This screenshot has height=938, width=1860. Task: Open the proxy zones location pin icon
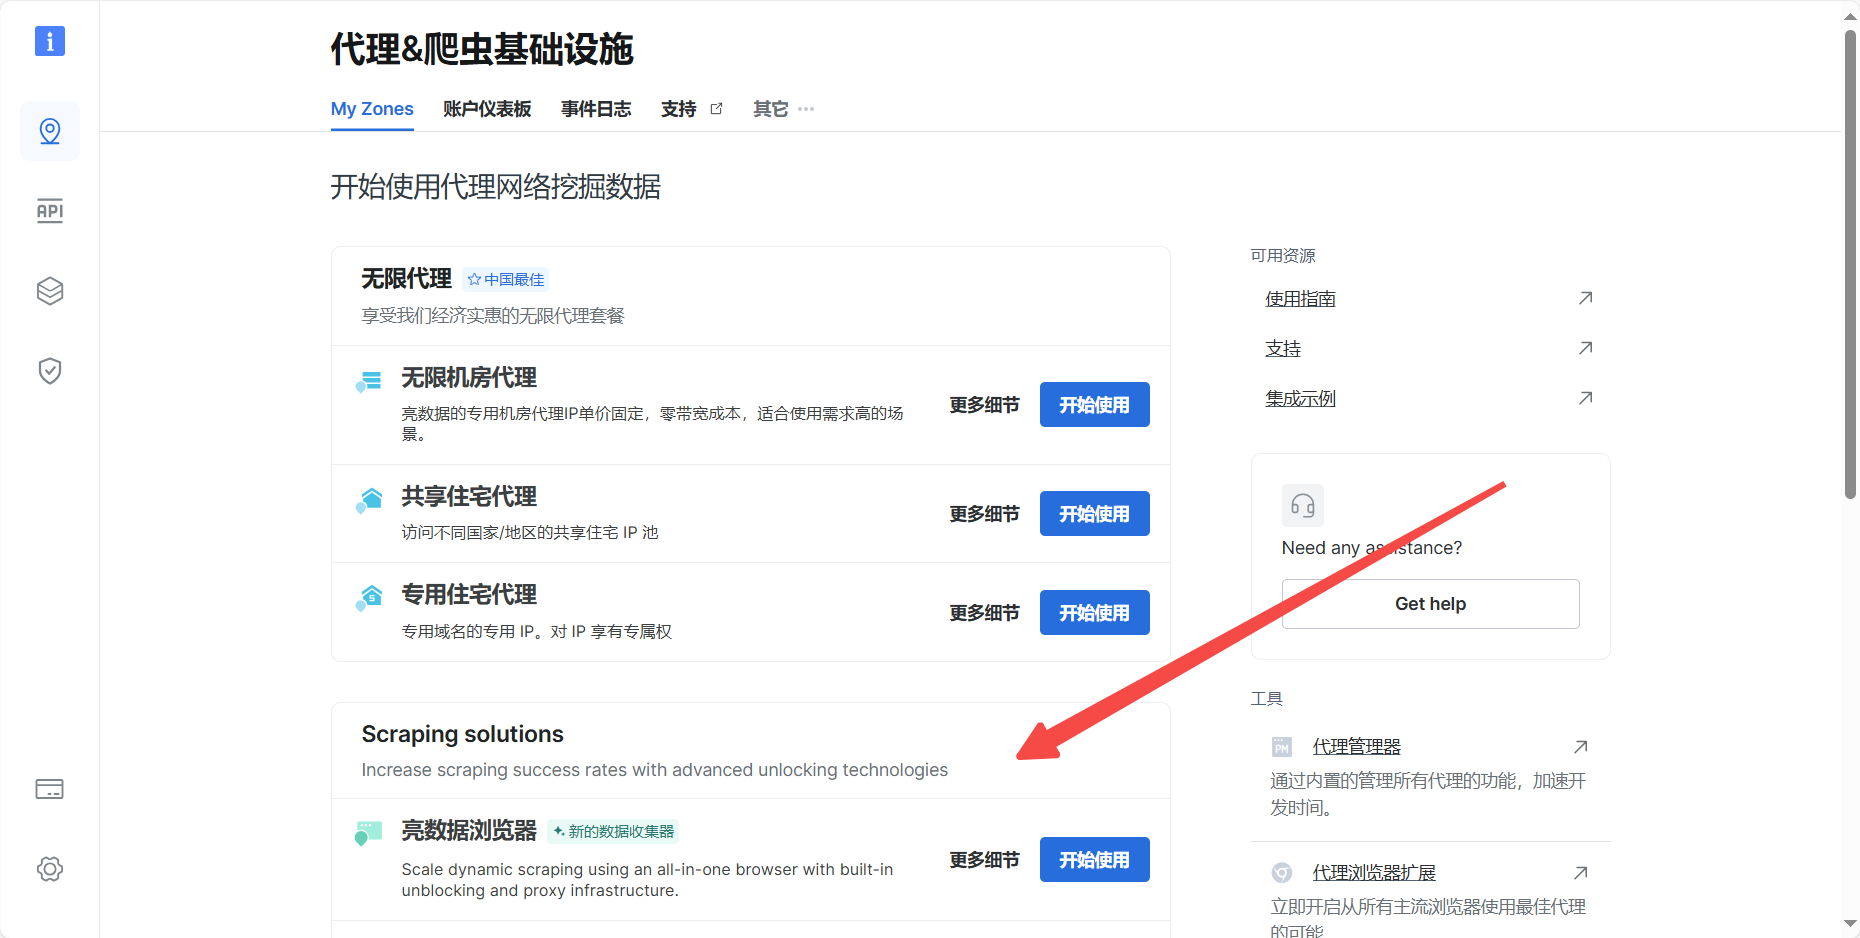click(50, 131)
